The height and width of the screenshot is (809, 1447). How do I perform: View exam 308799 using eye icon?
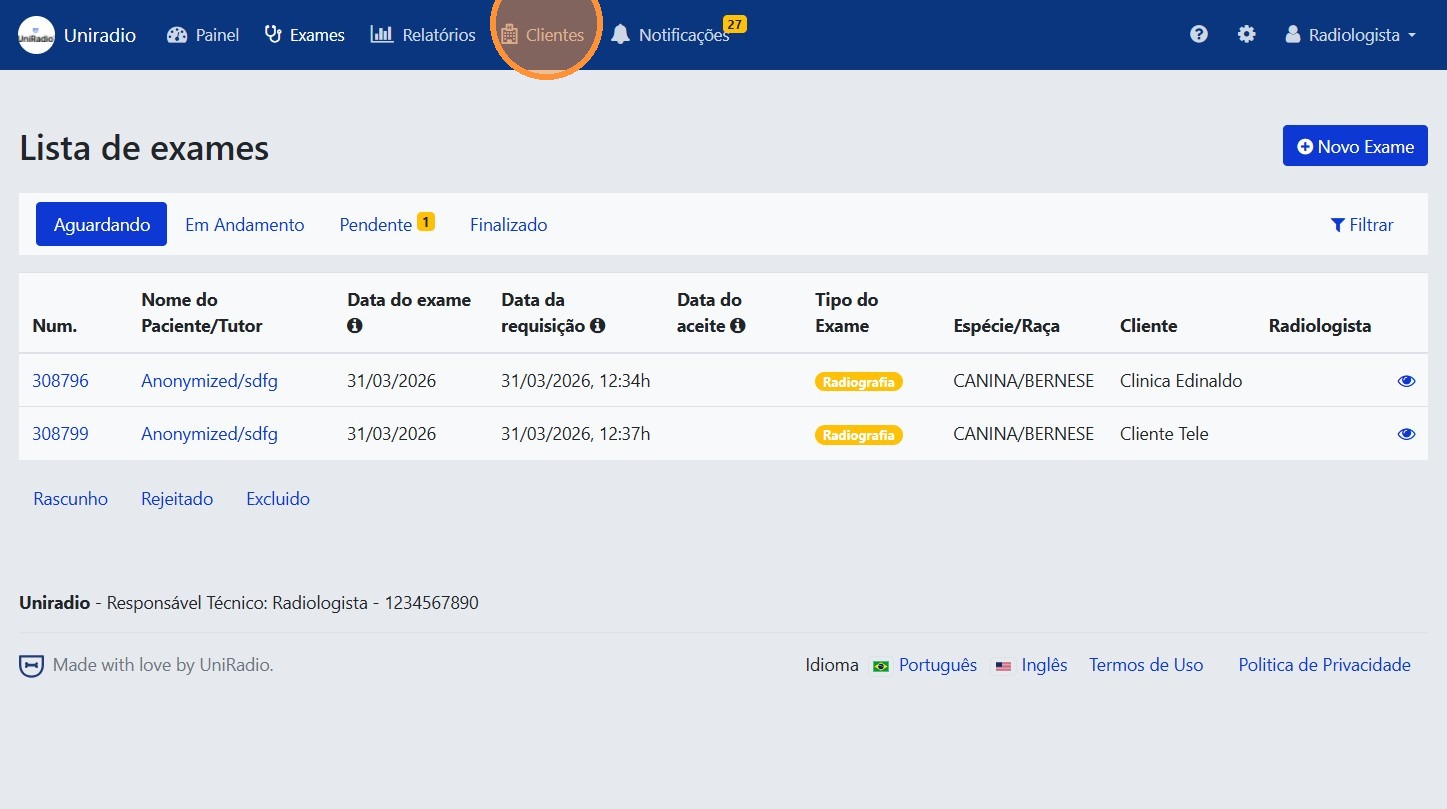(x=1406, y=434)
